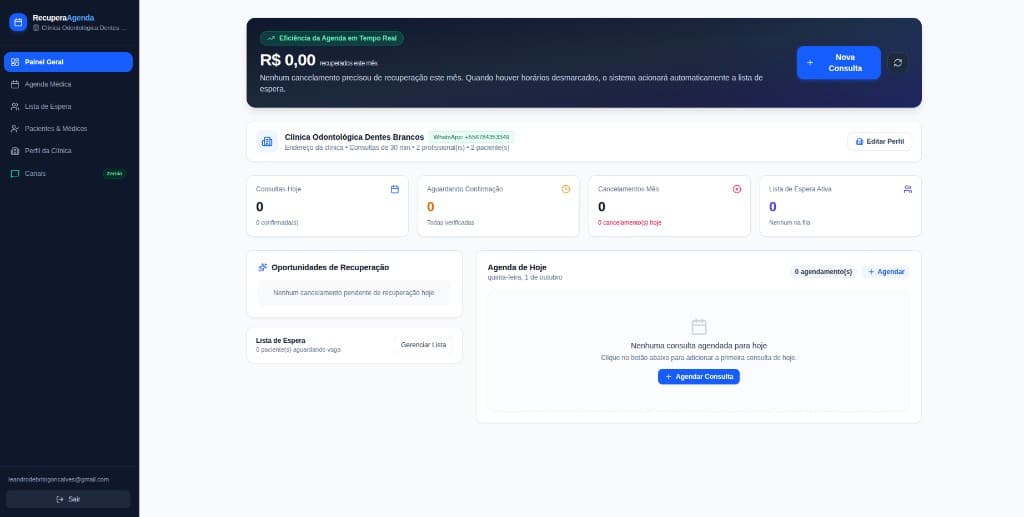
Task: Click the Pacientes & Médicos user icon
Action: 15,129
